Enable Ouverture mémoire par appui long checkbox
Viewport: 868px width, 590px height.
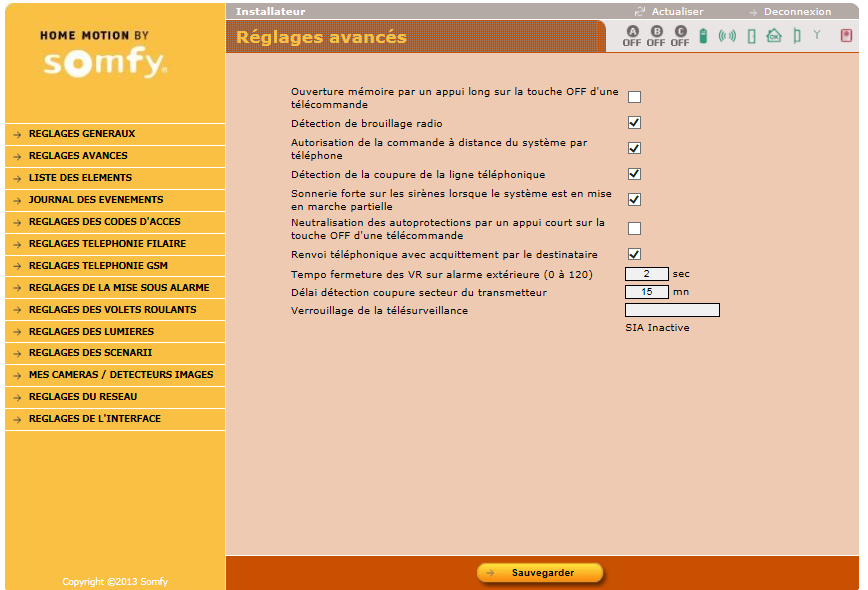click(x=634, y=97)
